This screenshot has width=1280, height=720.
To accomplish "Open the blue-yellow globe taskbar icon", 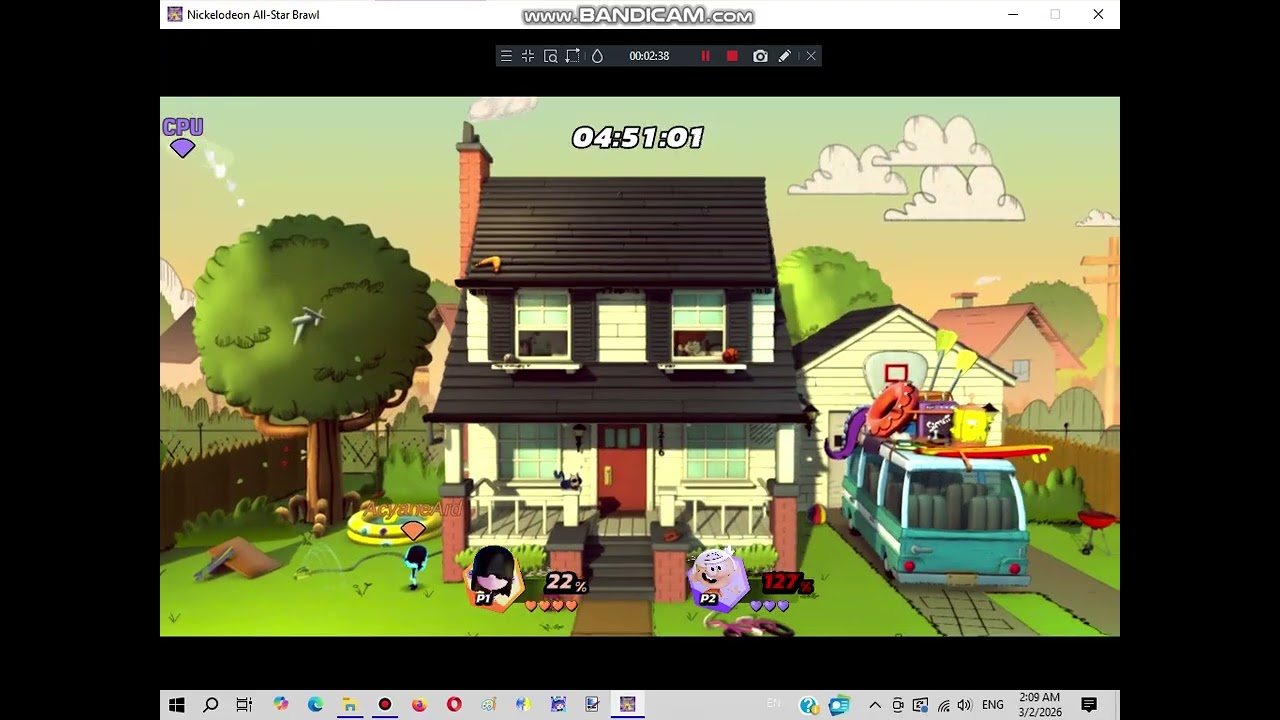I will click(x=523, y=705).
